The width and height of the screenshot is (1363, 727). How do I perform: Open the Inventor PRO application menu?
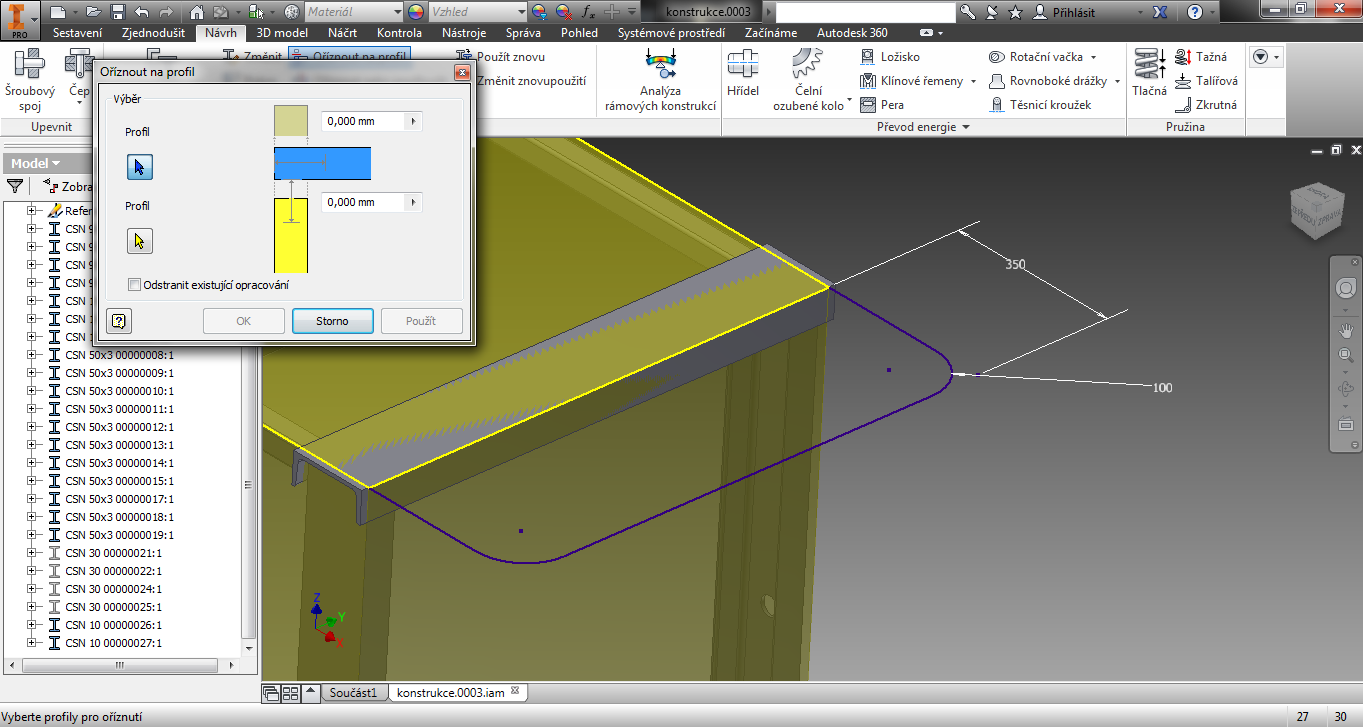20,19
